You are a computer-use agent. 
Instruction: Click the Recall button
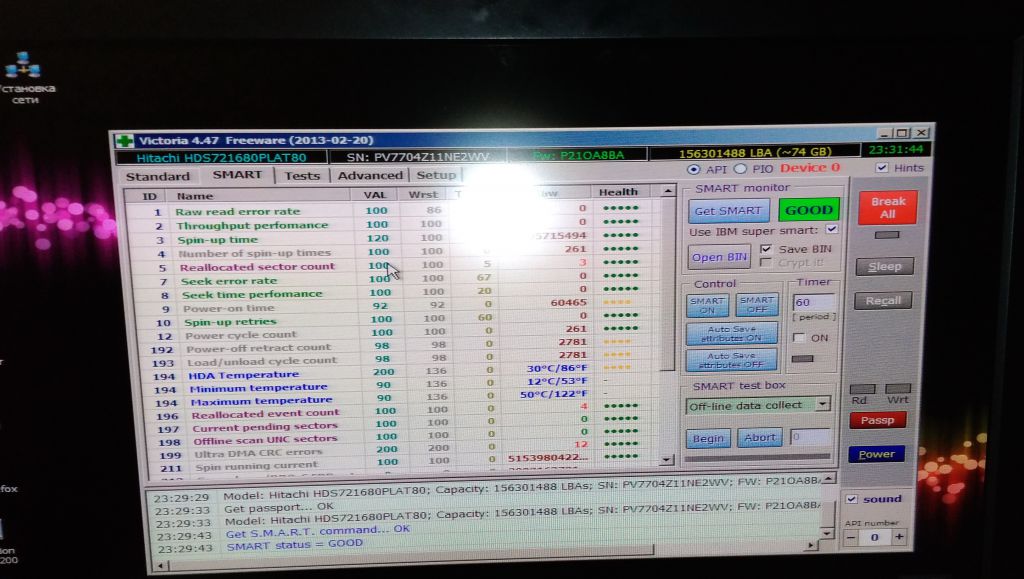(x=883, y=301)
